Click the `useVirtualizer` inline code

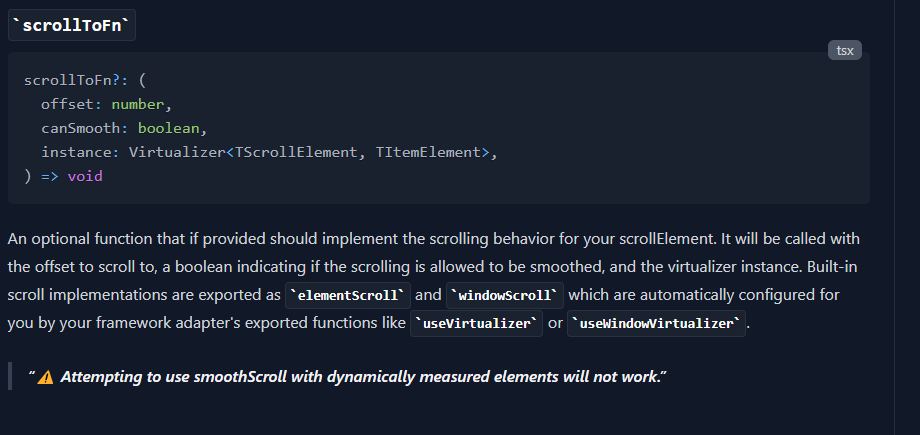pos(476,323)
